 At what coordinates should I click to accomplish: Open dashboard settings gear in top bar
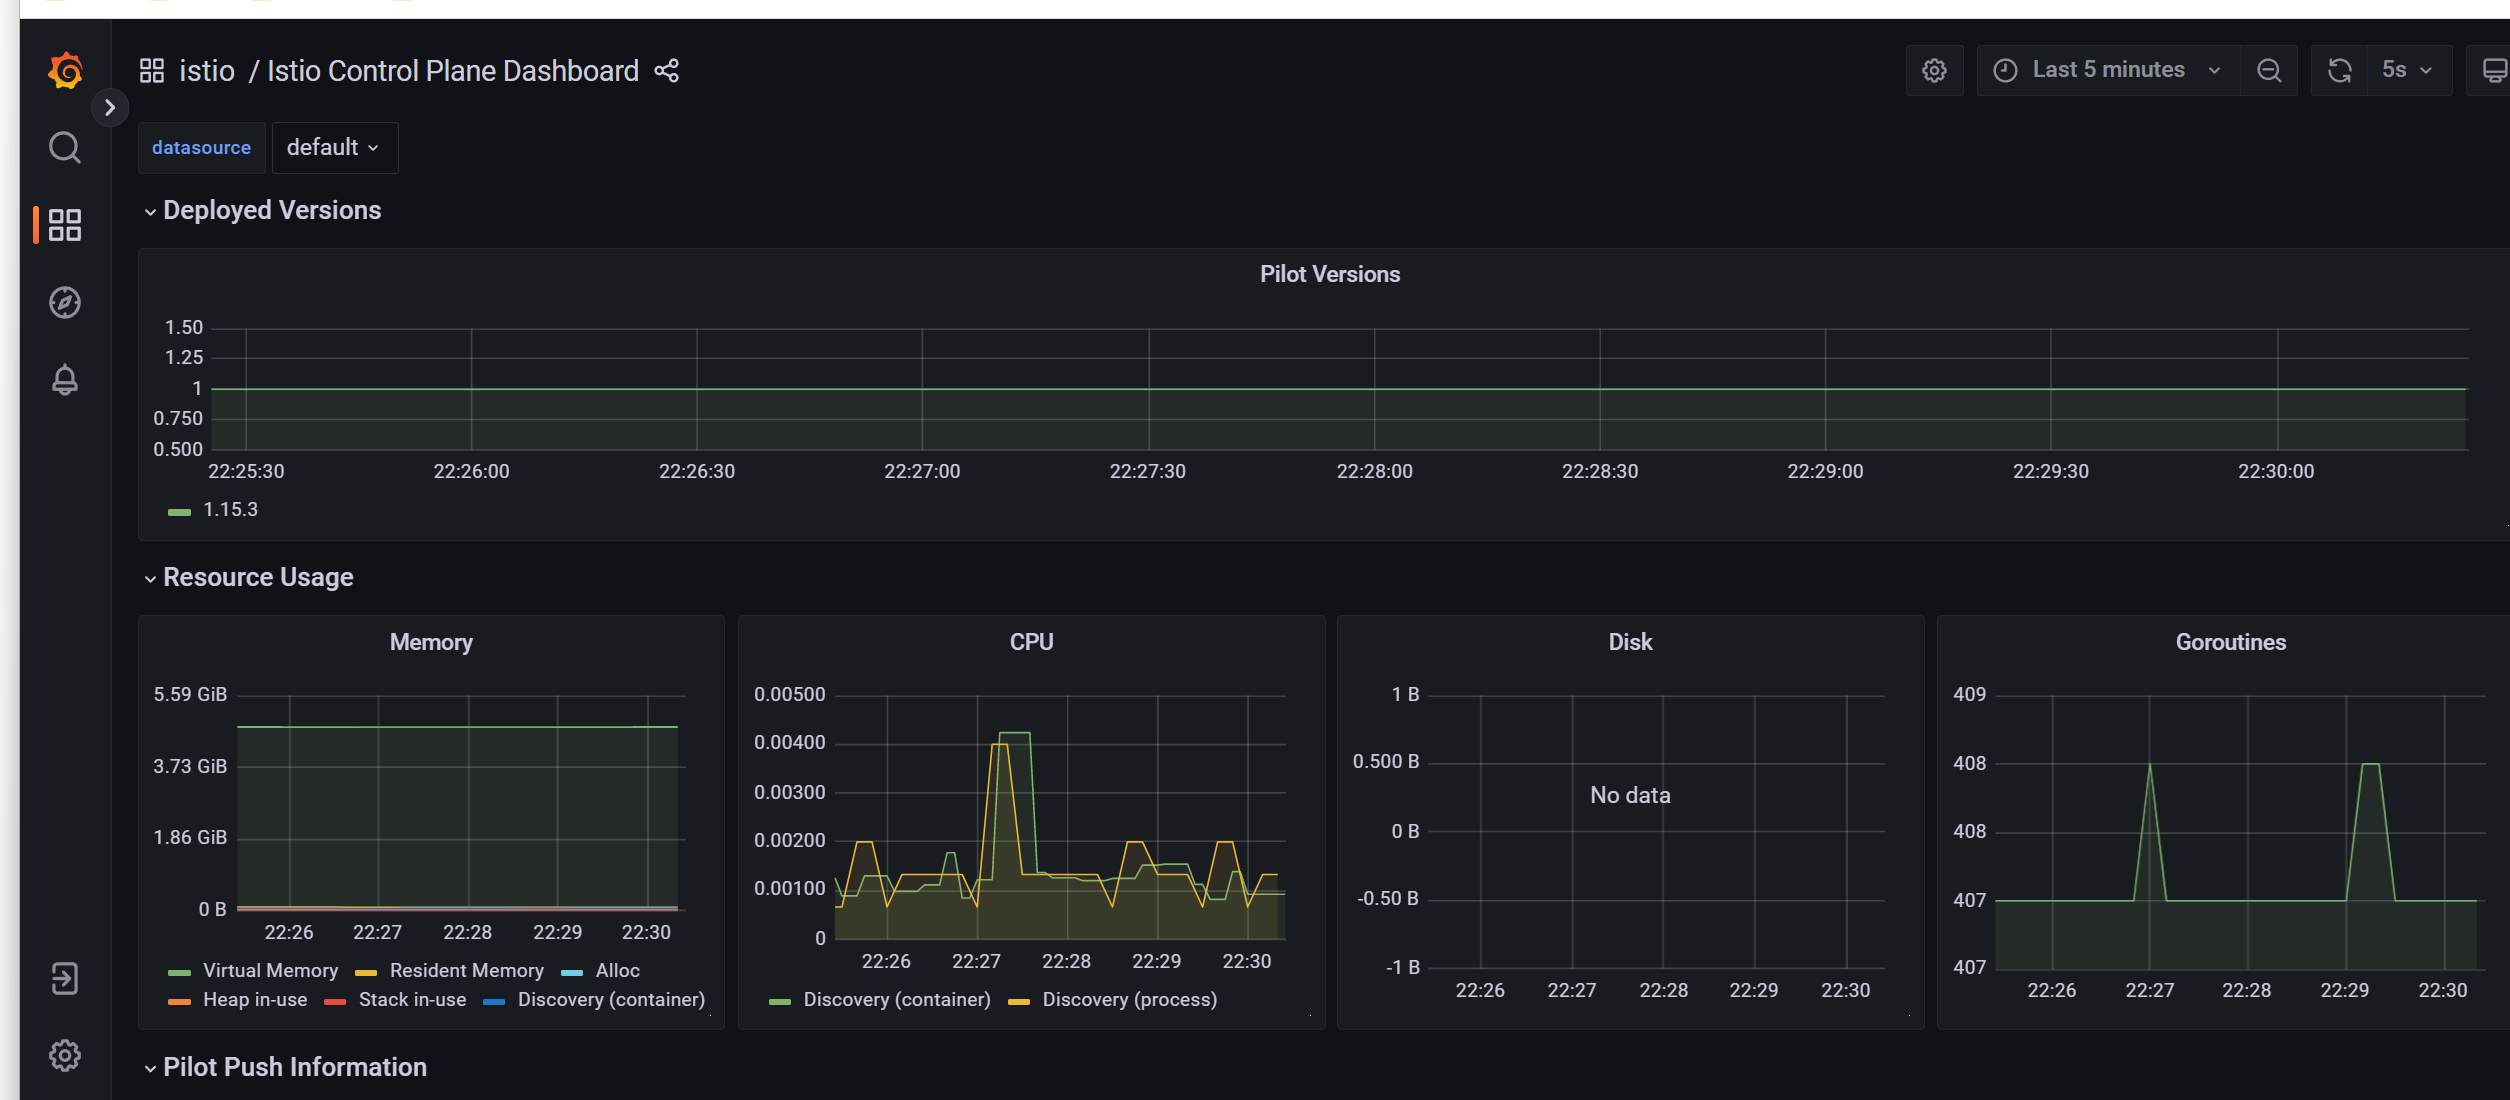pyautogui.click(x=1935, y=71)
